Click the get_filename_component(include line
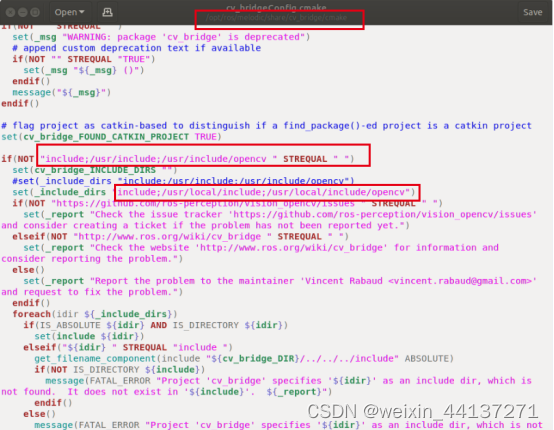The height and width of the screenshot is (430, 554). (244, 359)
